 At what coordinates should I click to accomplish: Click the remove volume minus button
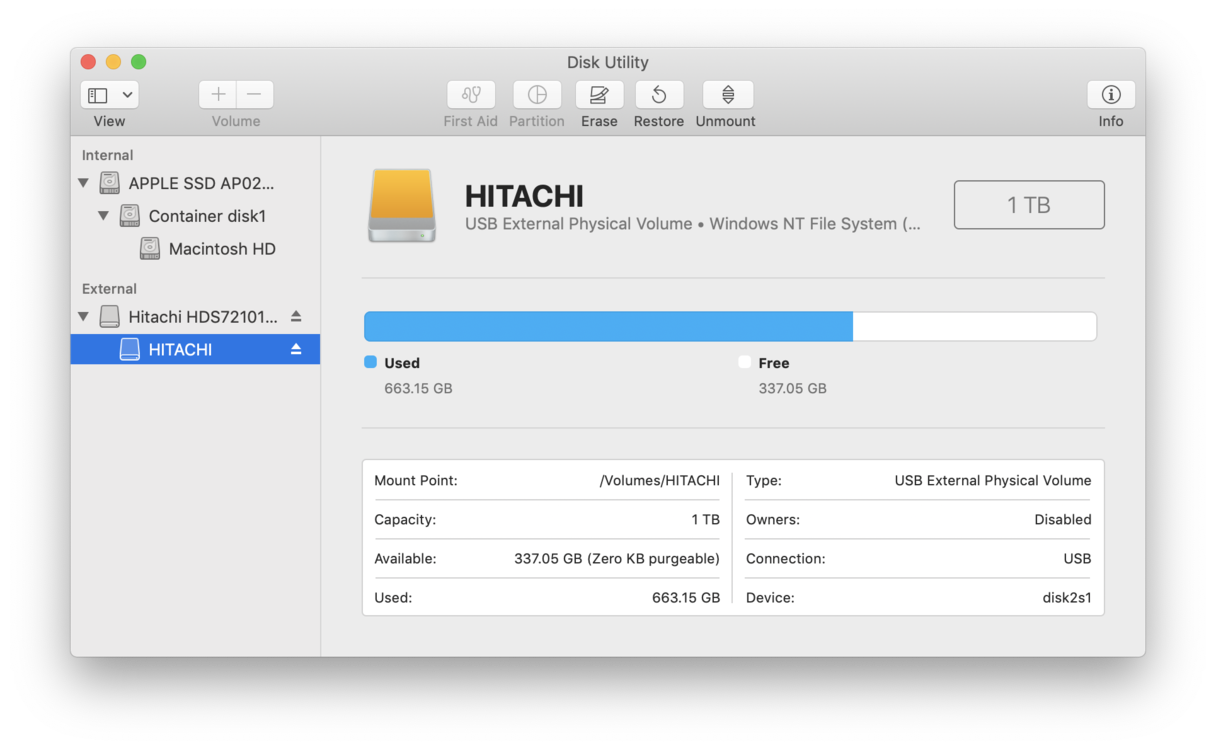click(x=254, y=94)
